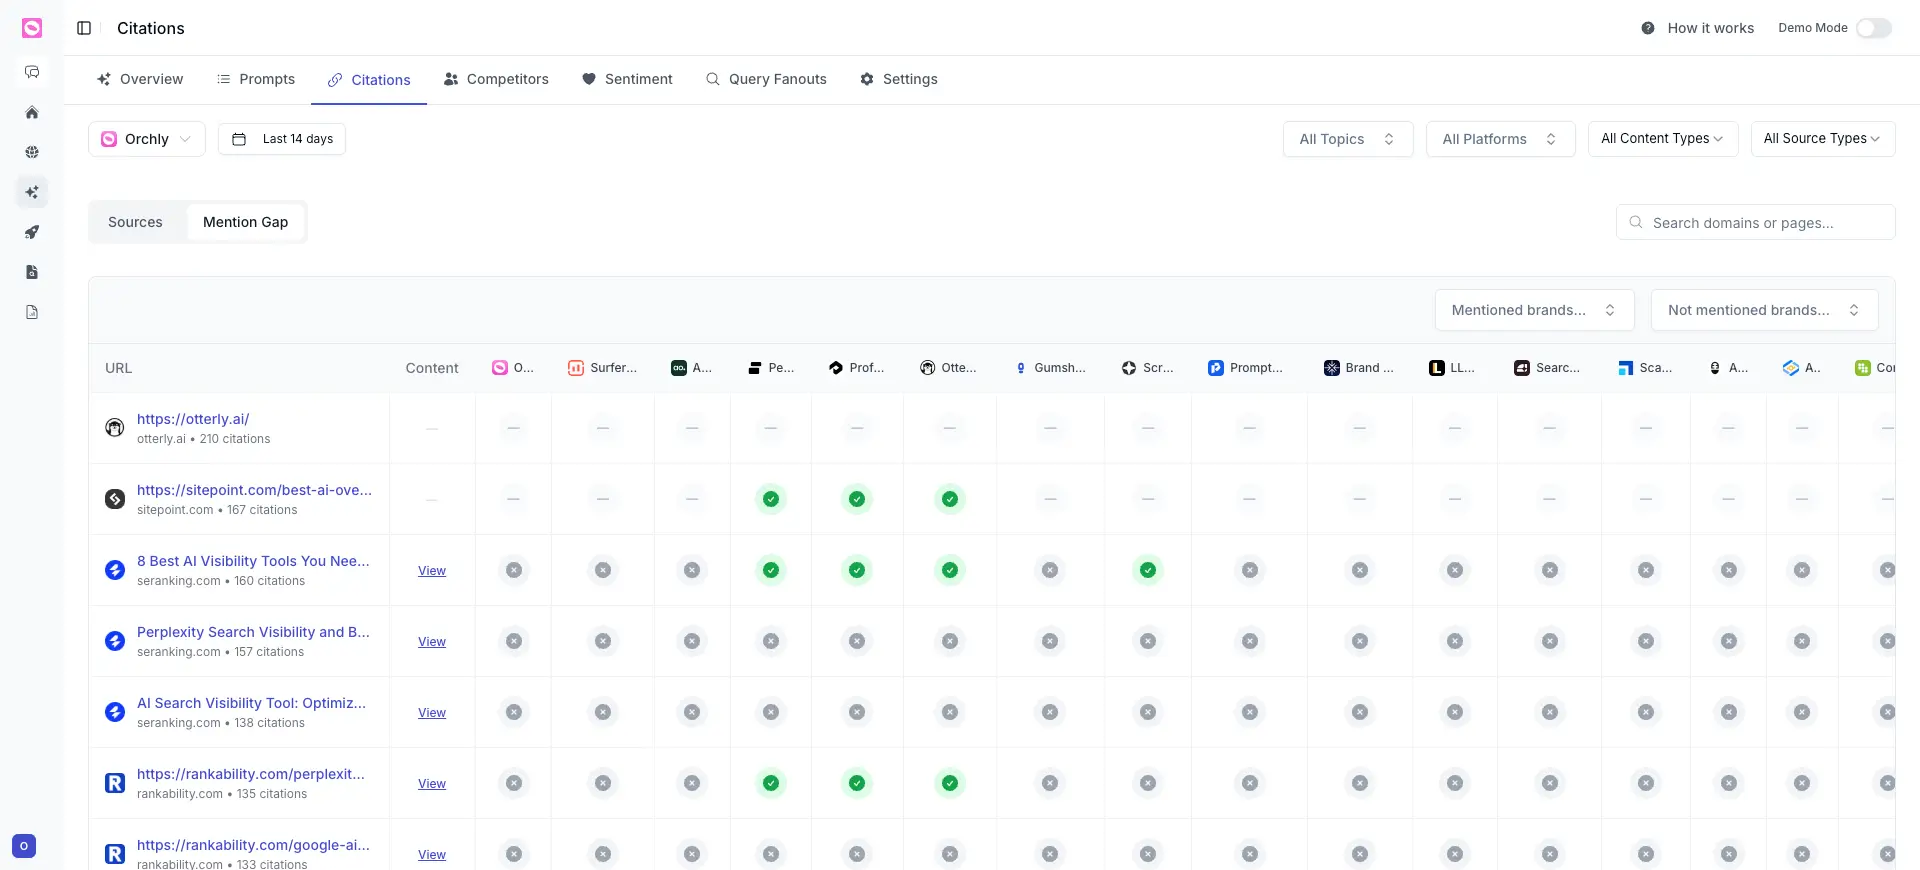Click the Citations page title
The width and height of the screenshot is (1920, 870).
[x=151, y=28]
